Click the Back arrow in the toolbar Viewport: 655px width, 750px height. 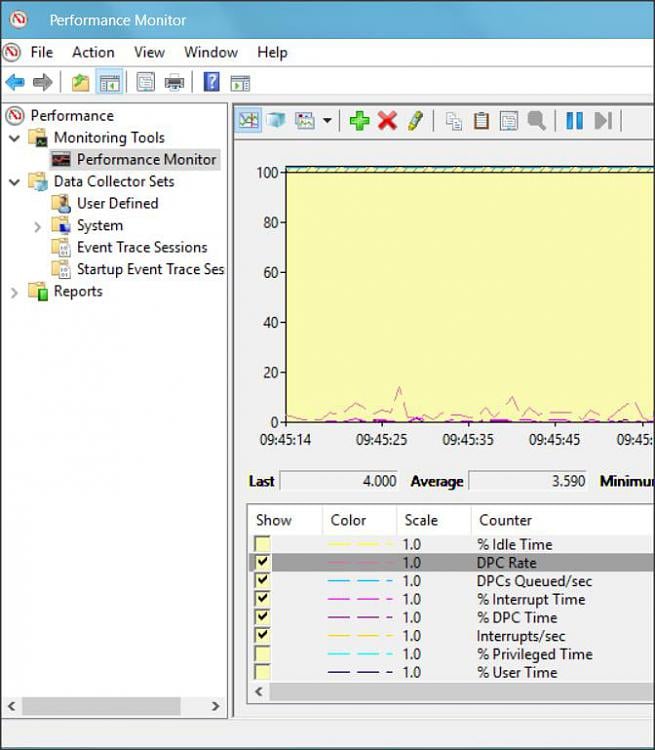(15, 82)
